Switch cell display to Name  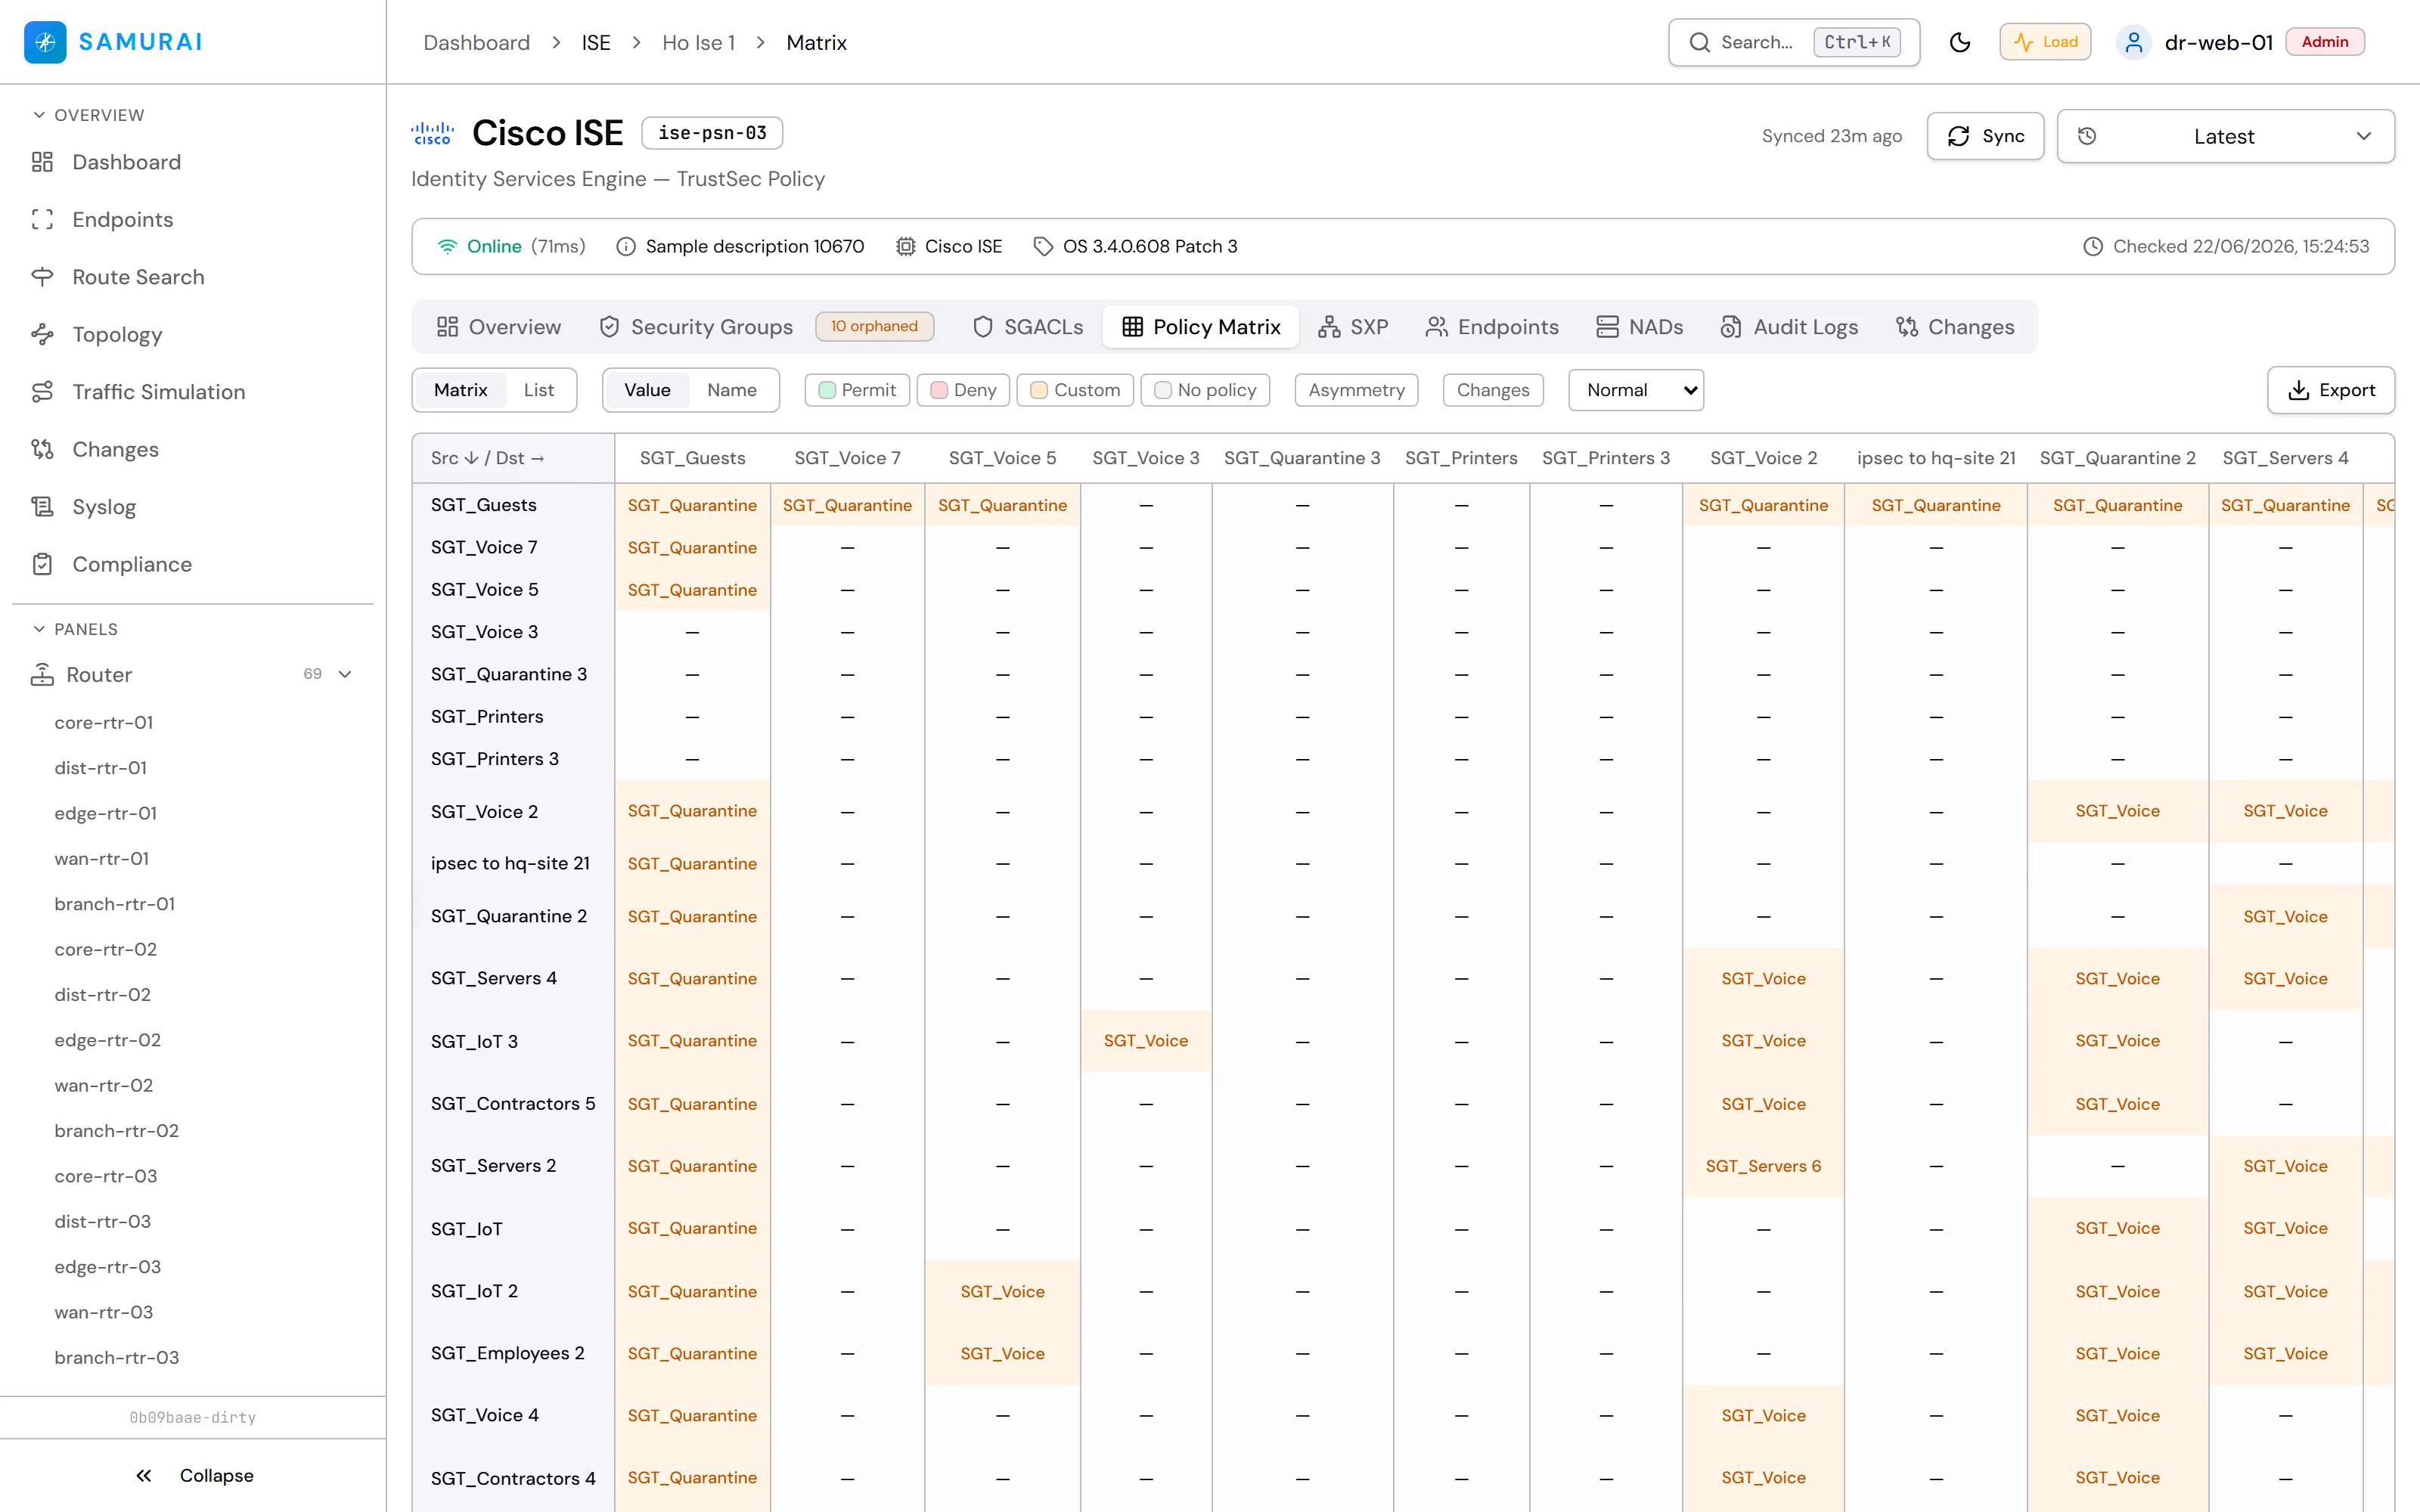pyautogui.click(x=731, y=390)
